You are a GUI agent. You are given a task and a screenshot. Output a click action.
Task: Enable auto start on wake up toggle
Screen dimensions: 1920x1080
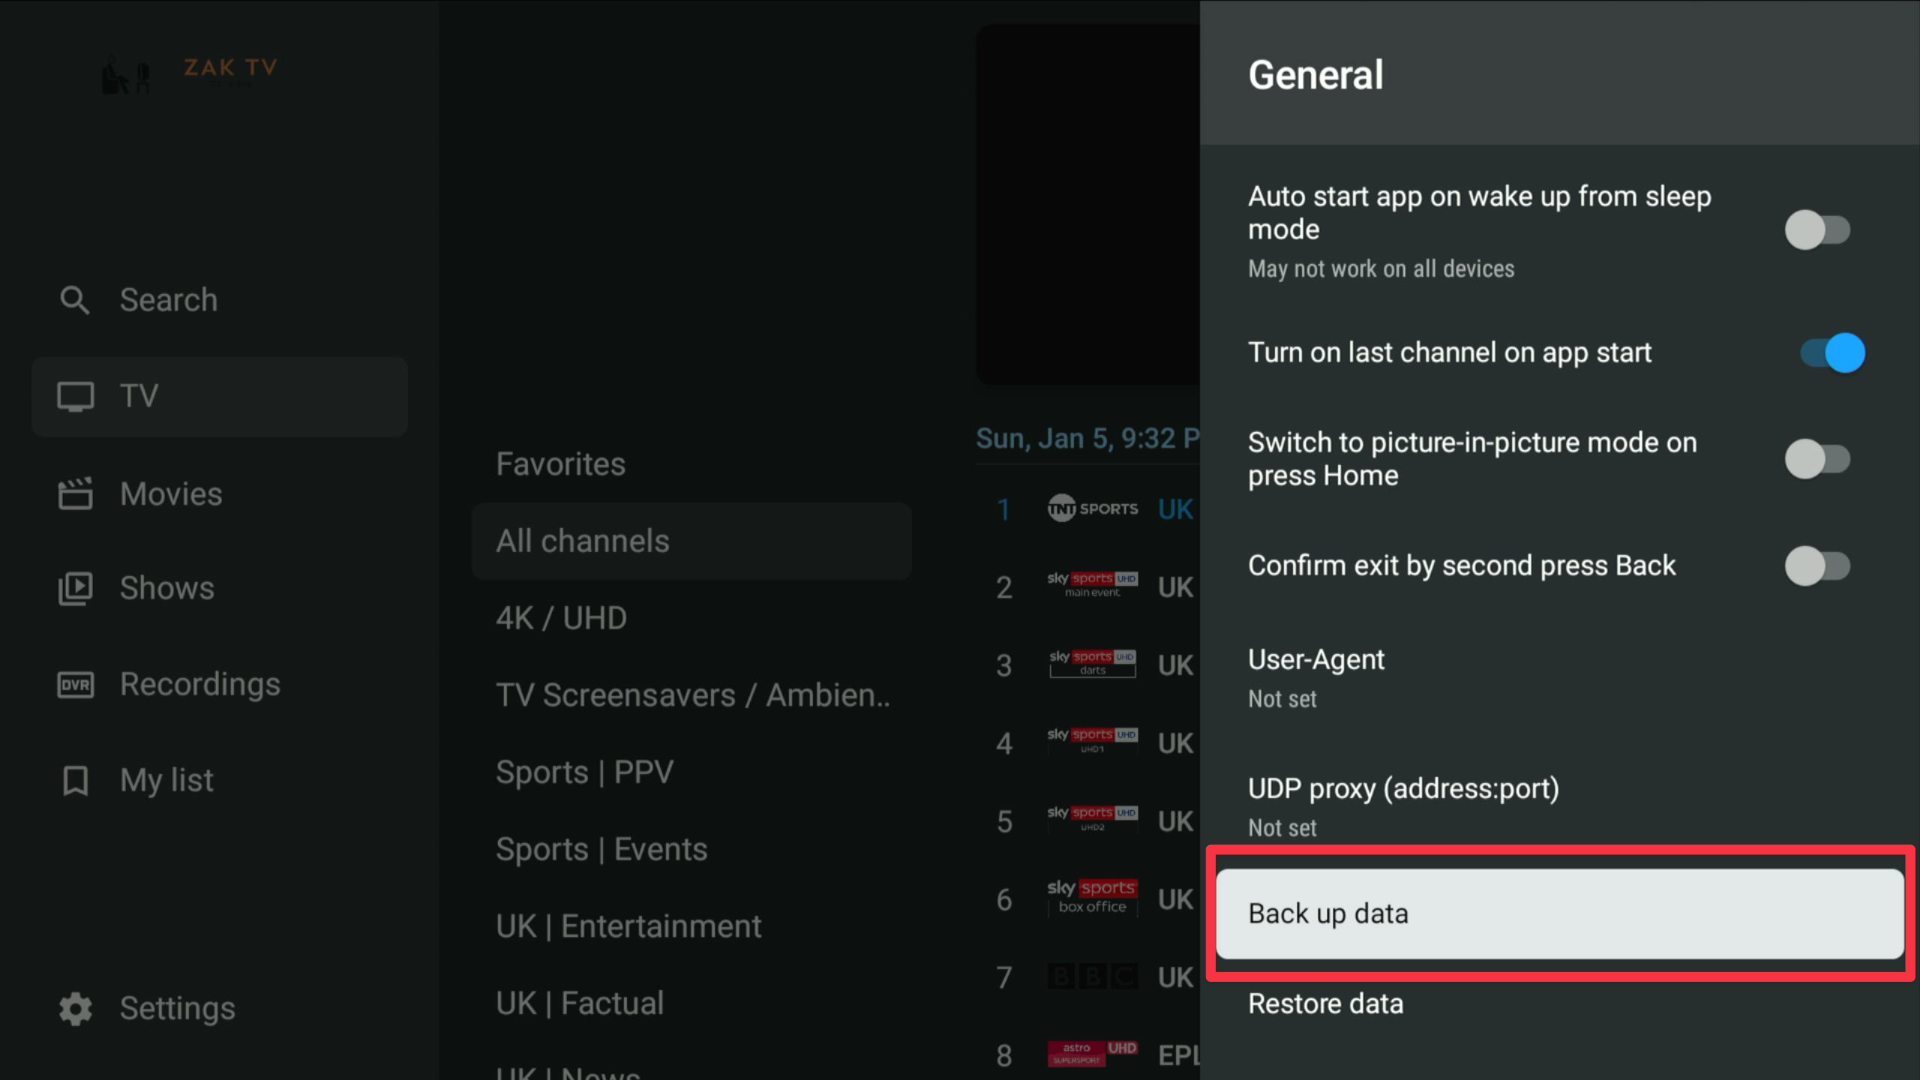coord(1817,230)
